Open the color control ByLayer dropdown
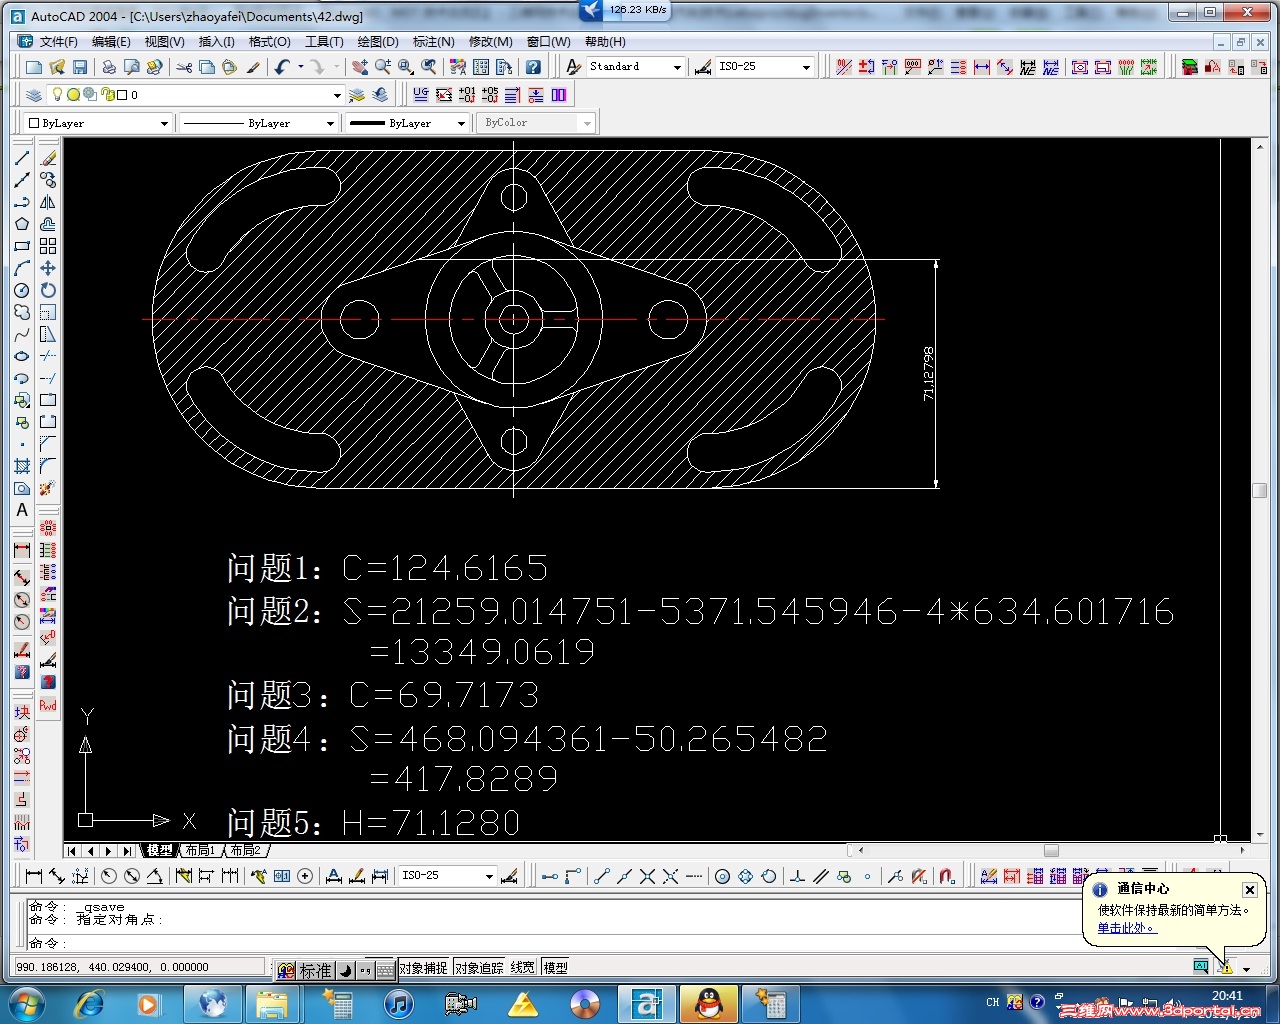 click(164, 123)
